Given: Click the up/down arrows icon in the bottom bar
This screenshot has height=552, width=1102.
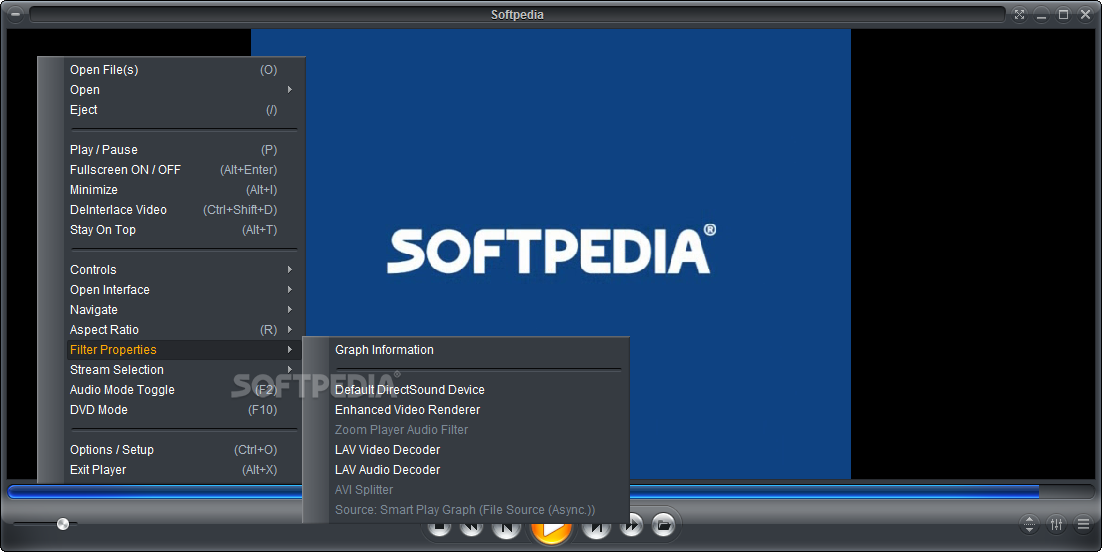Looking at the screenshot, I should 1030,525.
